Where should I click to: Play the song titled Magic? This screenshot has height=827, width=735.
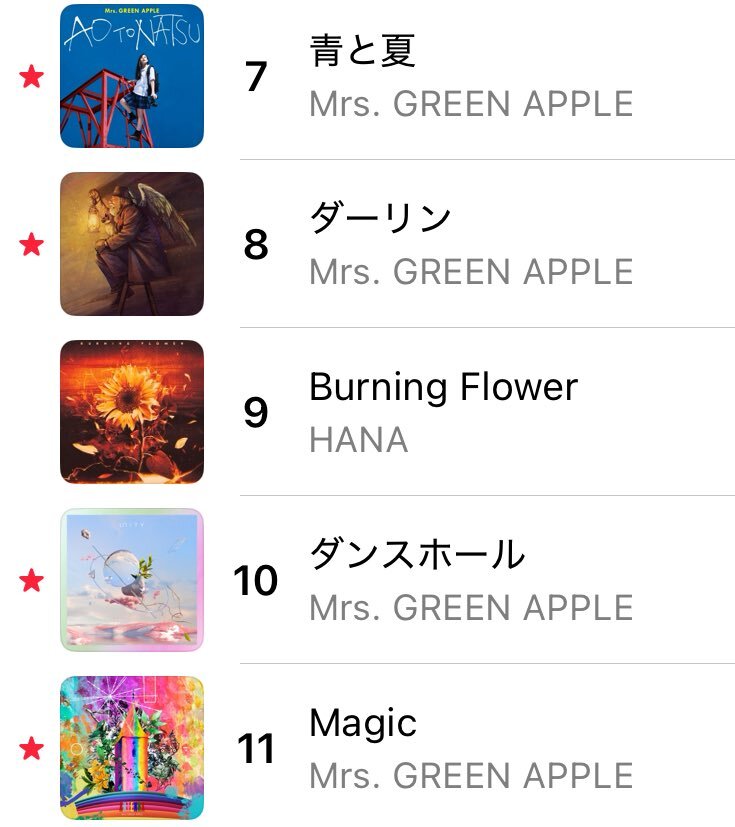(x=363, y=724)
